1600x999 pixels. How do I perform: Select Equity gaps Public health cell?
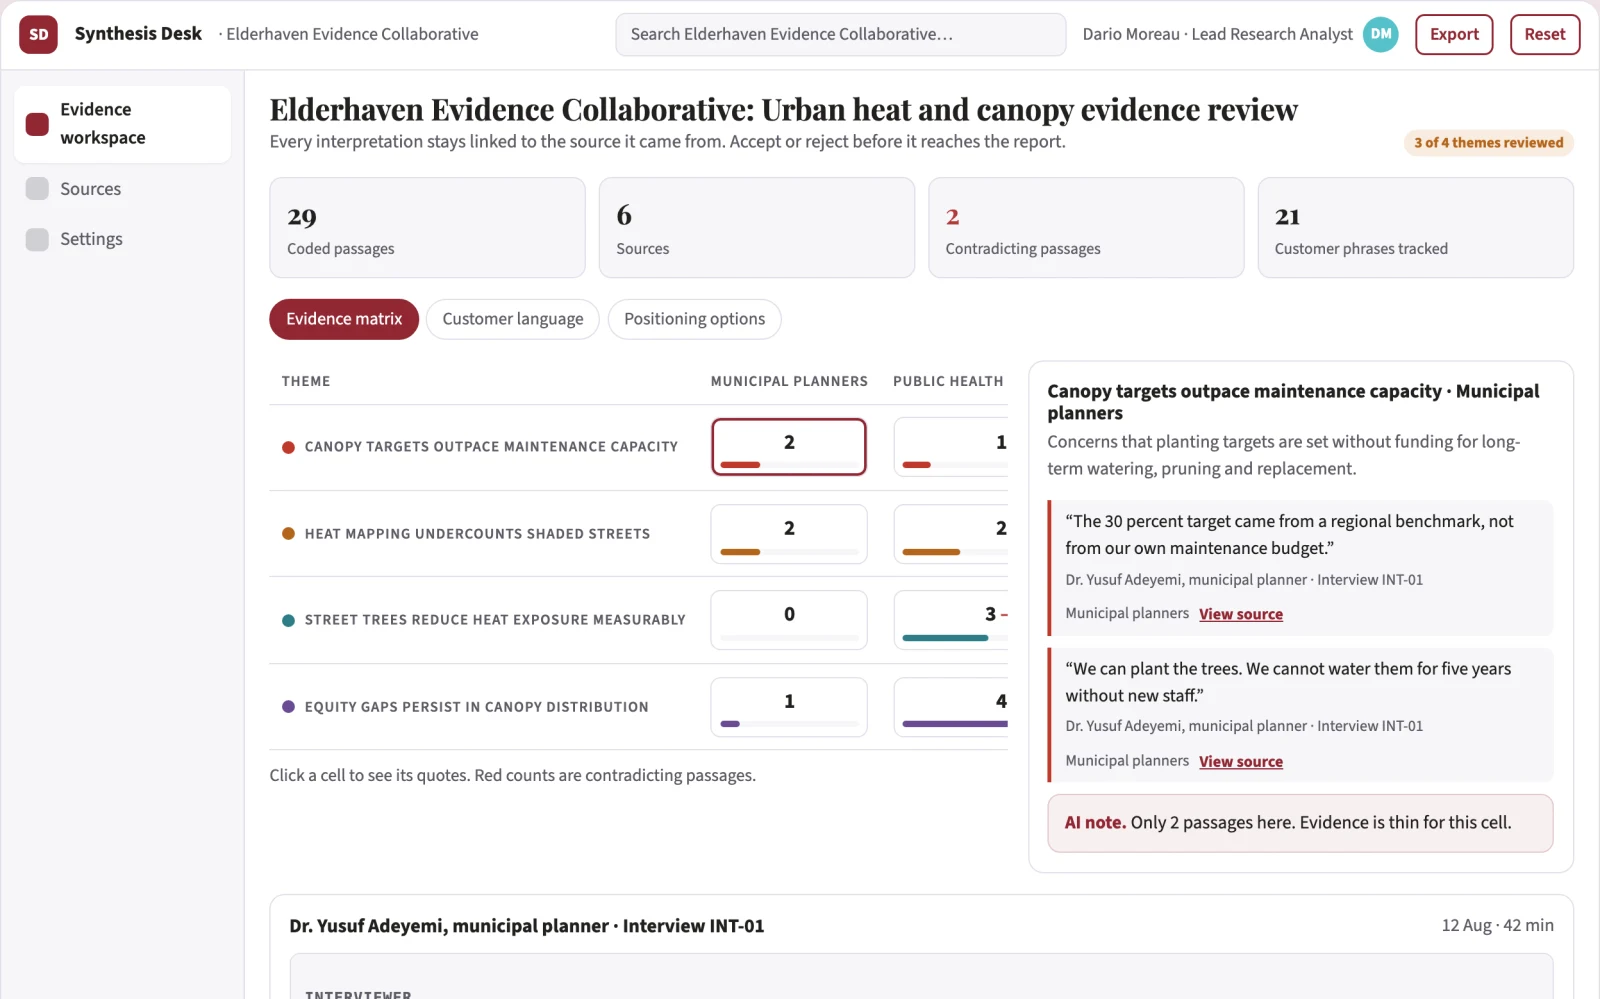pos(951,707)
